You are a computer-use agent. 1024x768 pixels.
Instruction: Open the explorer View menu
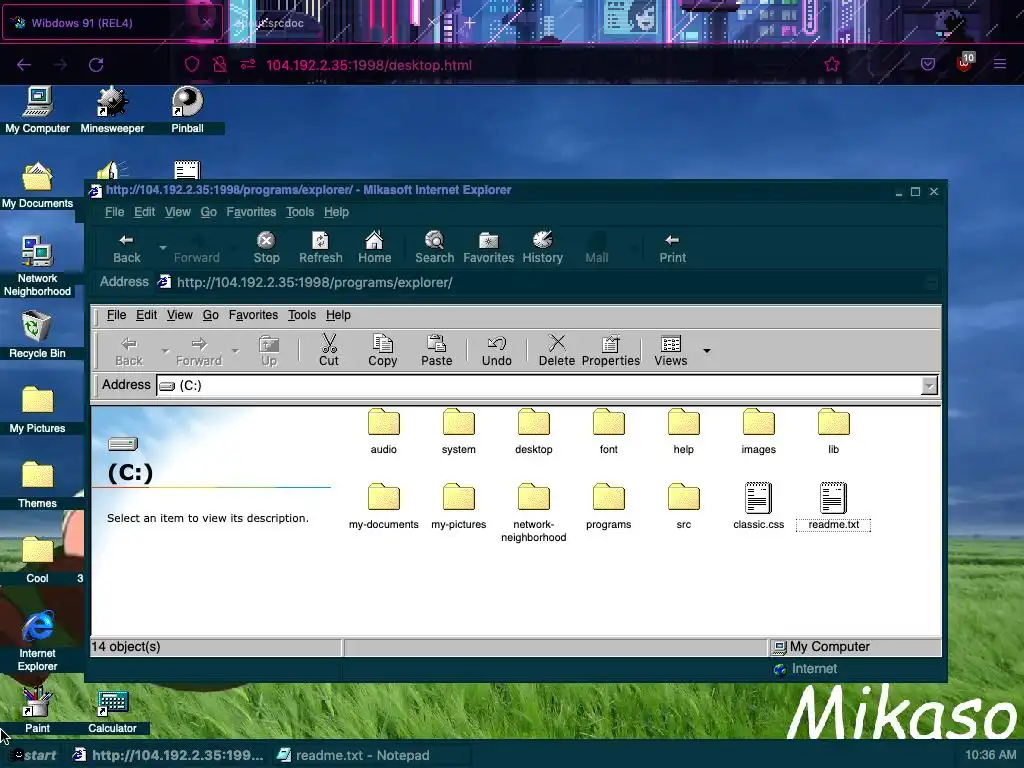pos(180,315)
